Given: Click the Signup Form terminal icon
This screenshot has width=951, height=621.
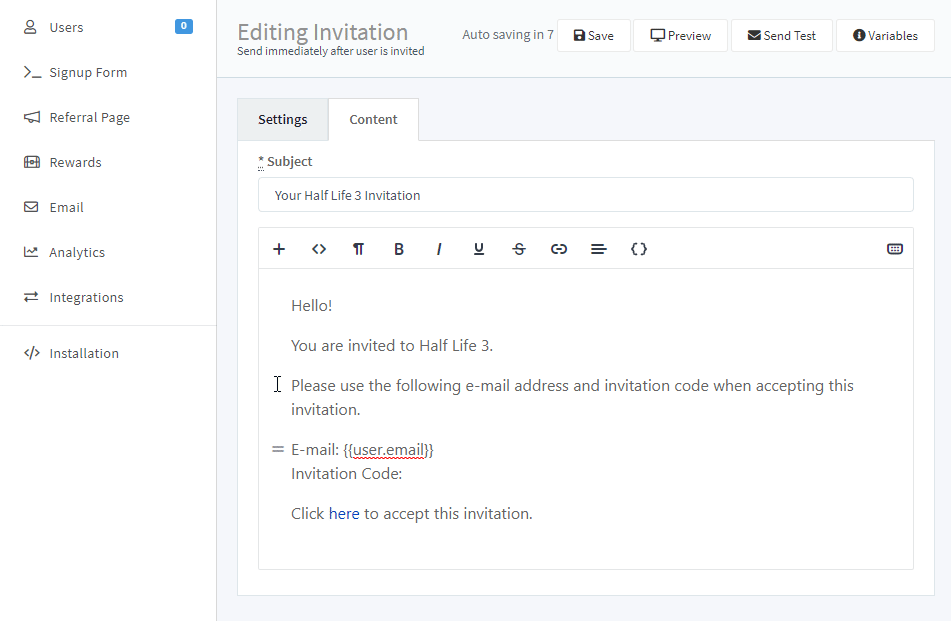Looking at the screenshot, I should click(x=32, y=72).
